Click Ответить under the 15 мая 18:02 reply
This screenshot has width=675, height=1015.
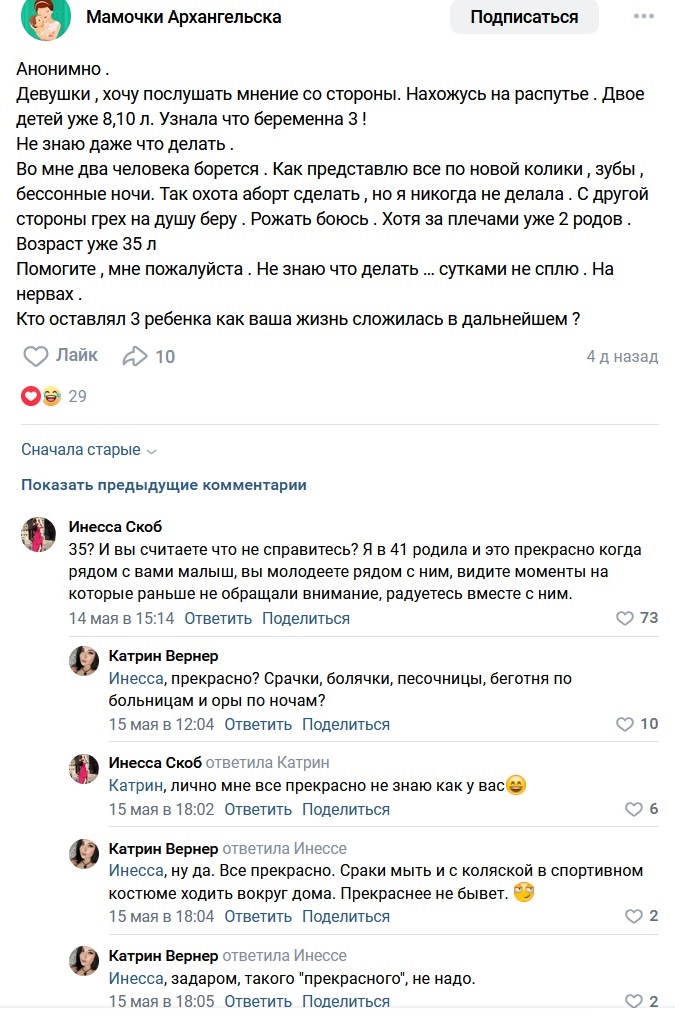(x=258, y=809)
